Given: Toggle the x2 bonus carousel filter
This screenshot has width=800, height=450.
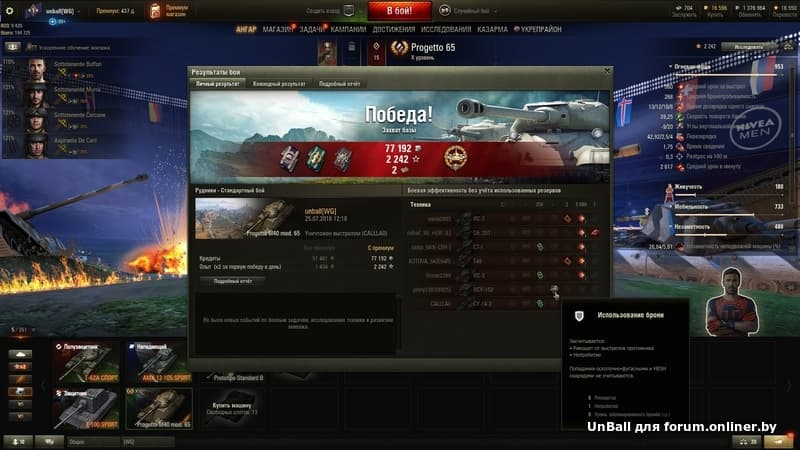Looking at the screenshot, I should click(x=20, y=366).
